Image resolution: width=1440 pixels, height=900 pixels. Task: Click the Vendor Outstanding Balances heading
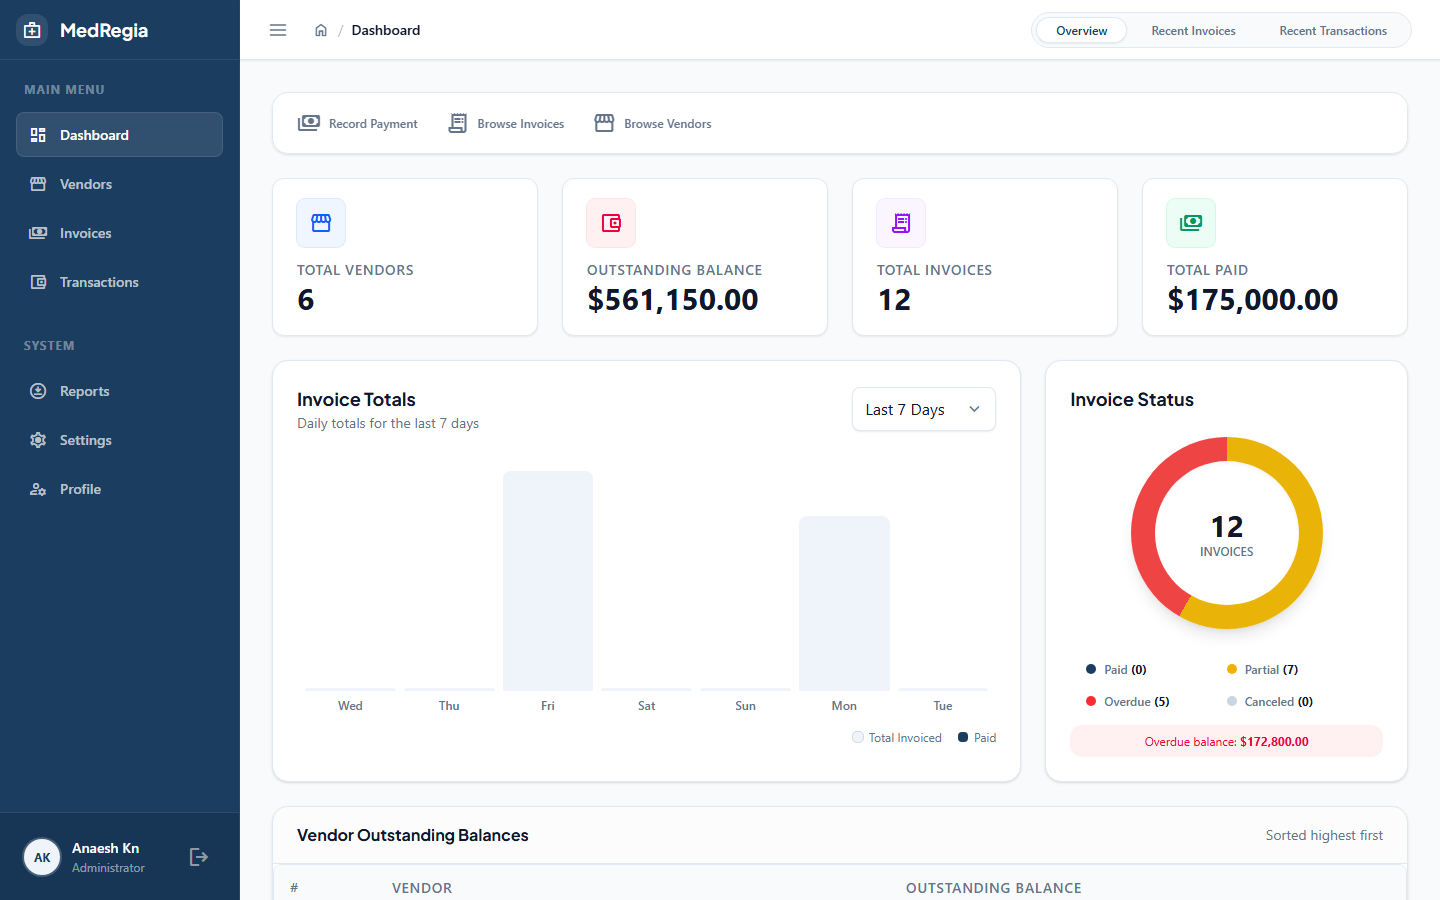coord(413,835)
